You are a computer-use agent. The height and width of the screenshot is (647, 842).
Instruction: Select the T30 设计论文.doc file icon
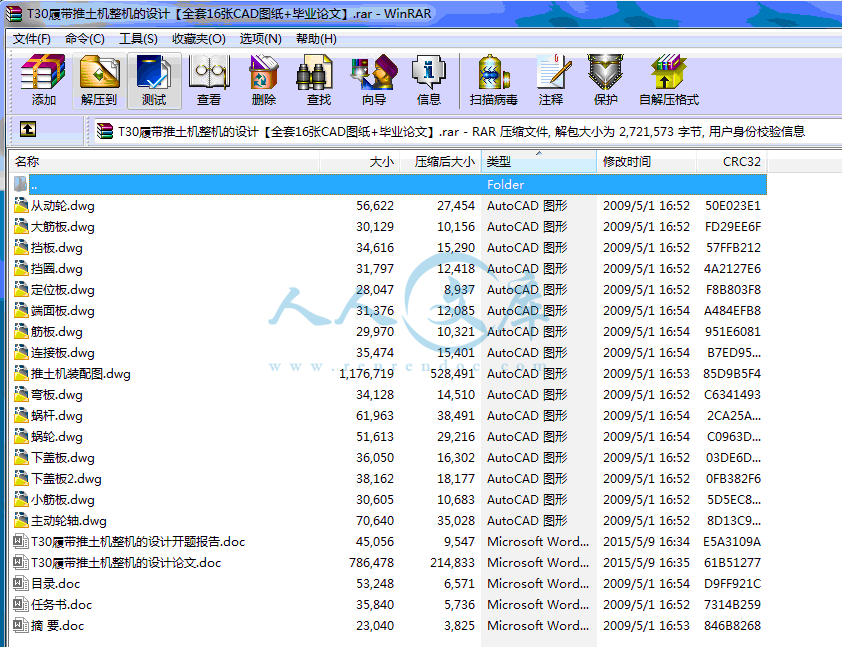tap(21, 562)
